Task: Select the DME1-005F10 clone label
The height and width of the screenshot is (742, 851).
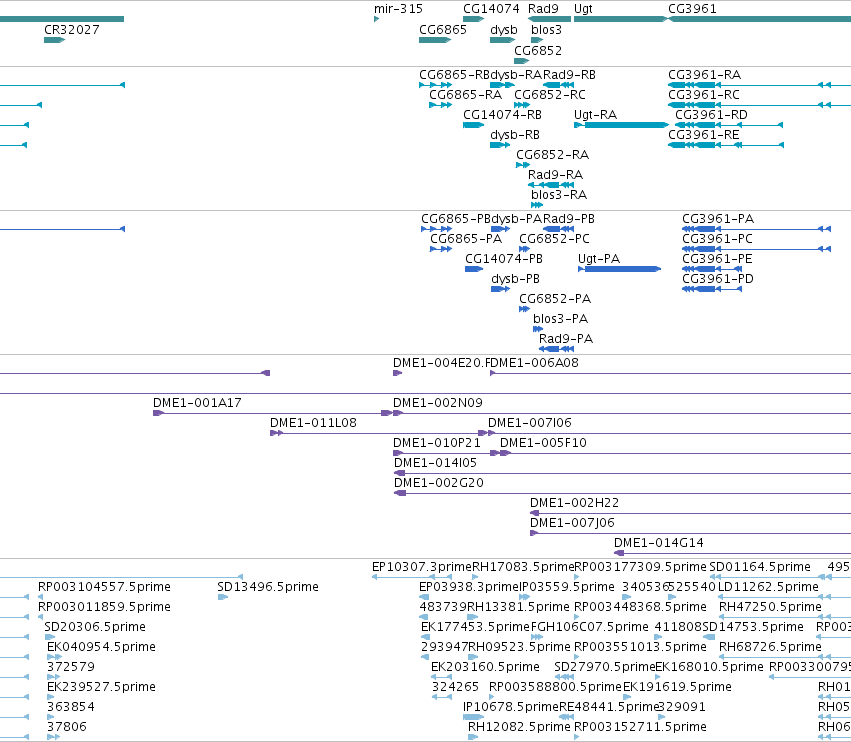Action: coord(543,443)
